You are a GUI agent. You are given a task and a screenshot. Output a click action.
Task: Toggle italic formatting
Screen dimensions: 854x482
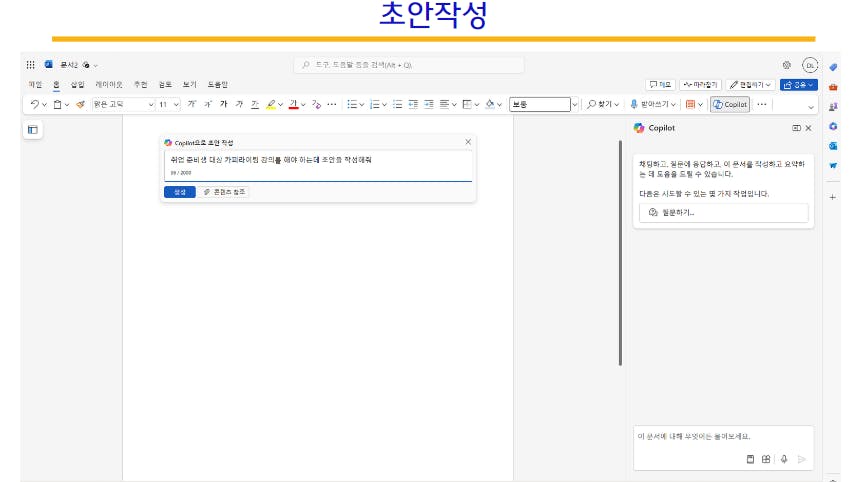[239, 104]
